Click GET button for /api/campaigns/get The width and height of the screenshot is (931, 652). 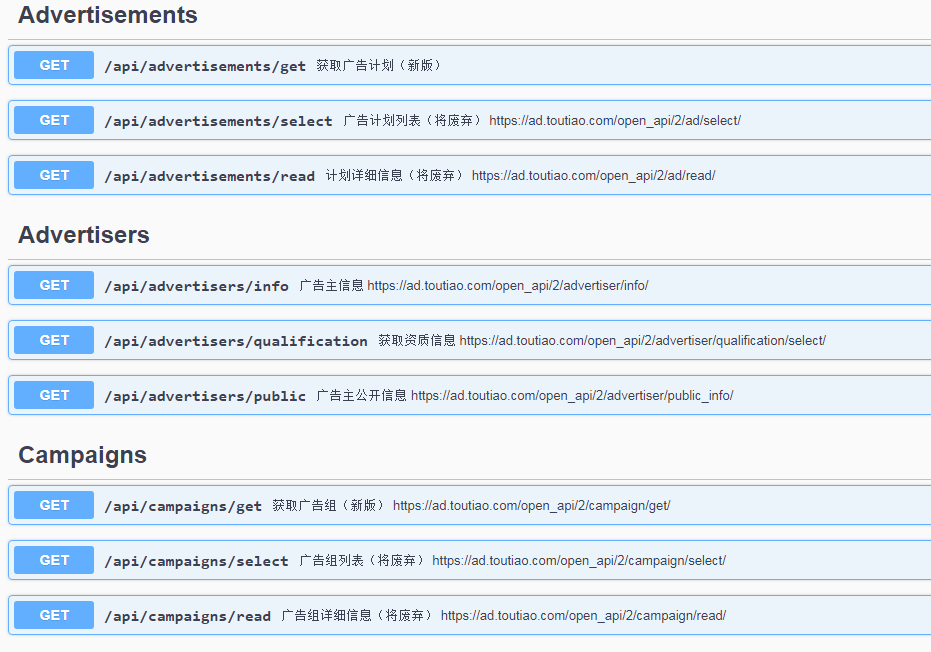click(x=54, y=505)
